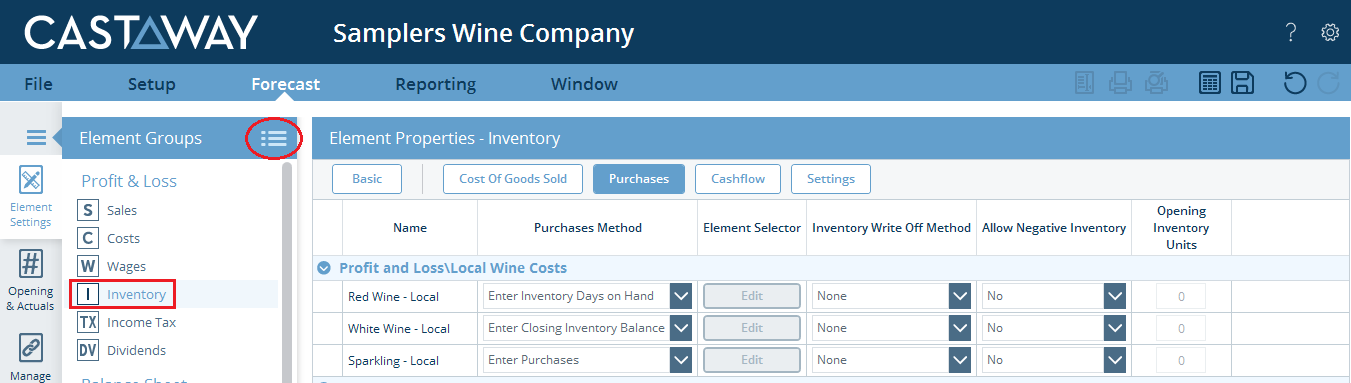Open the settings gear icon
The height and width of the screenshot is (383, 1351).
(x=1330, y=33)
